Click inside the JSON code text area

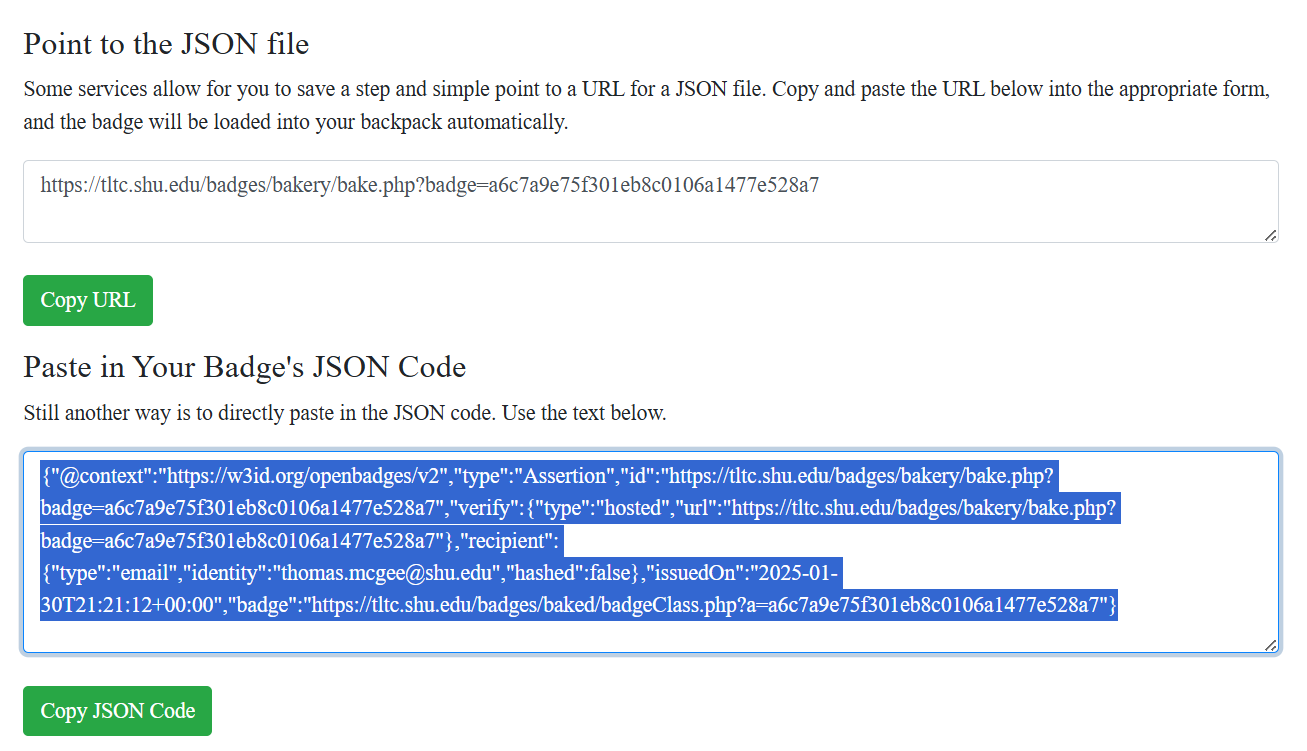[651, 552]
